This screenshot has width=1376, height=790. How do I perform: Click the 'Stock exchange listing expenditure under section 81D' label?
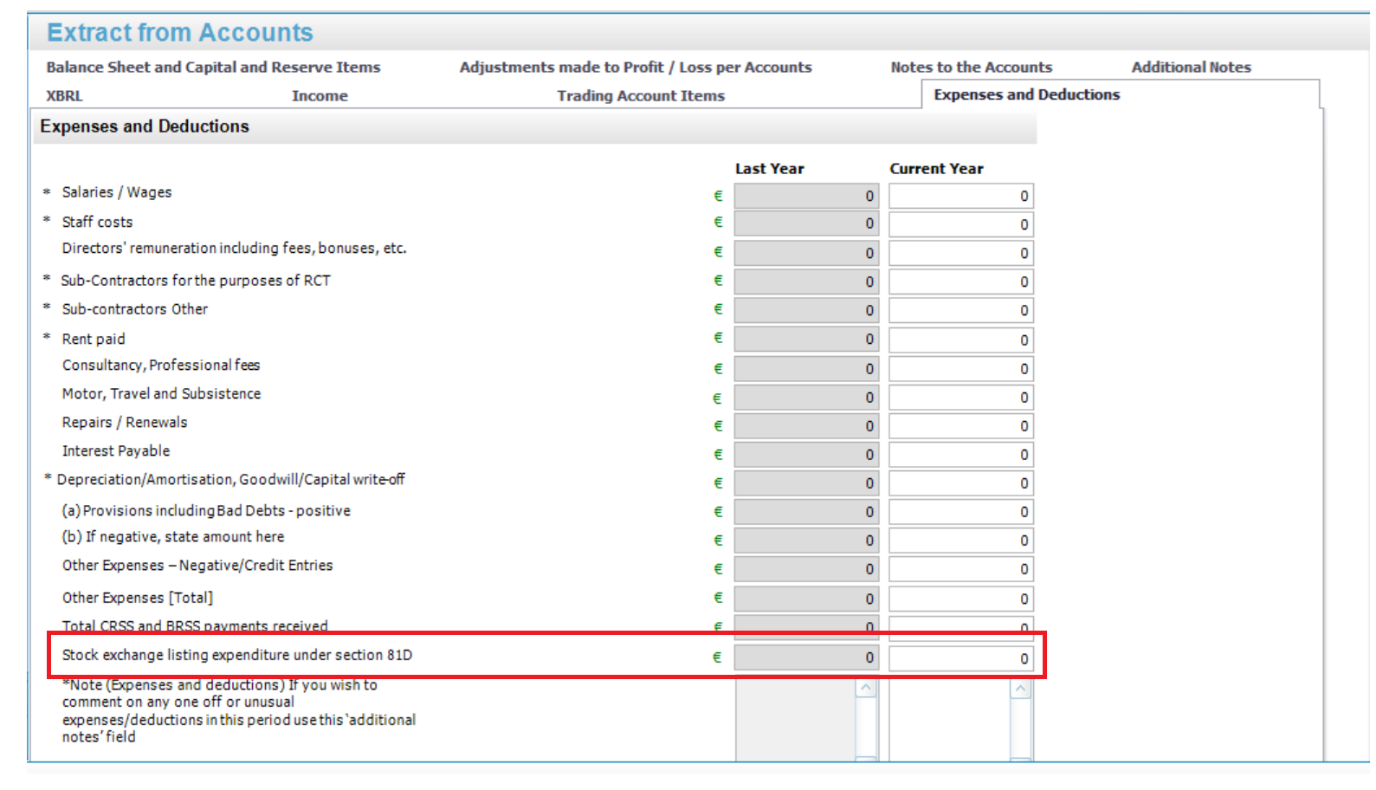237,656
